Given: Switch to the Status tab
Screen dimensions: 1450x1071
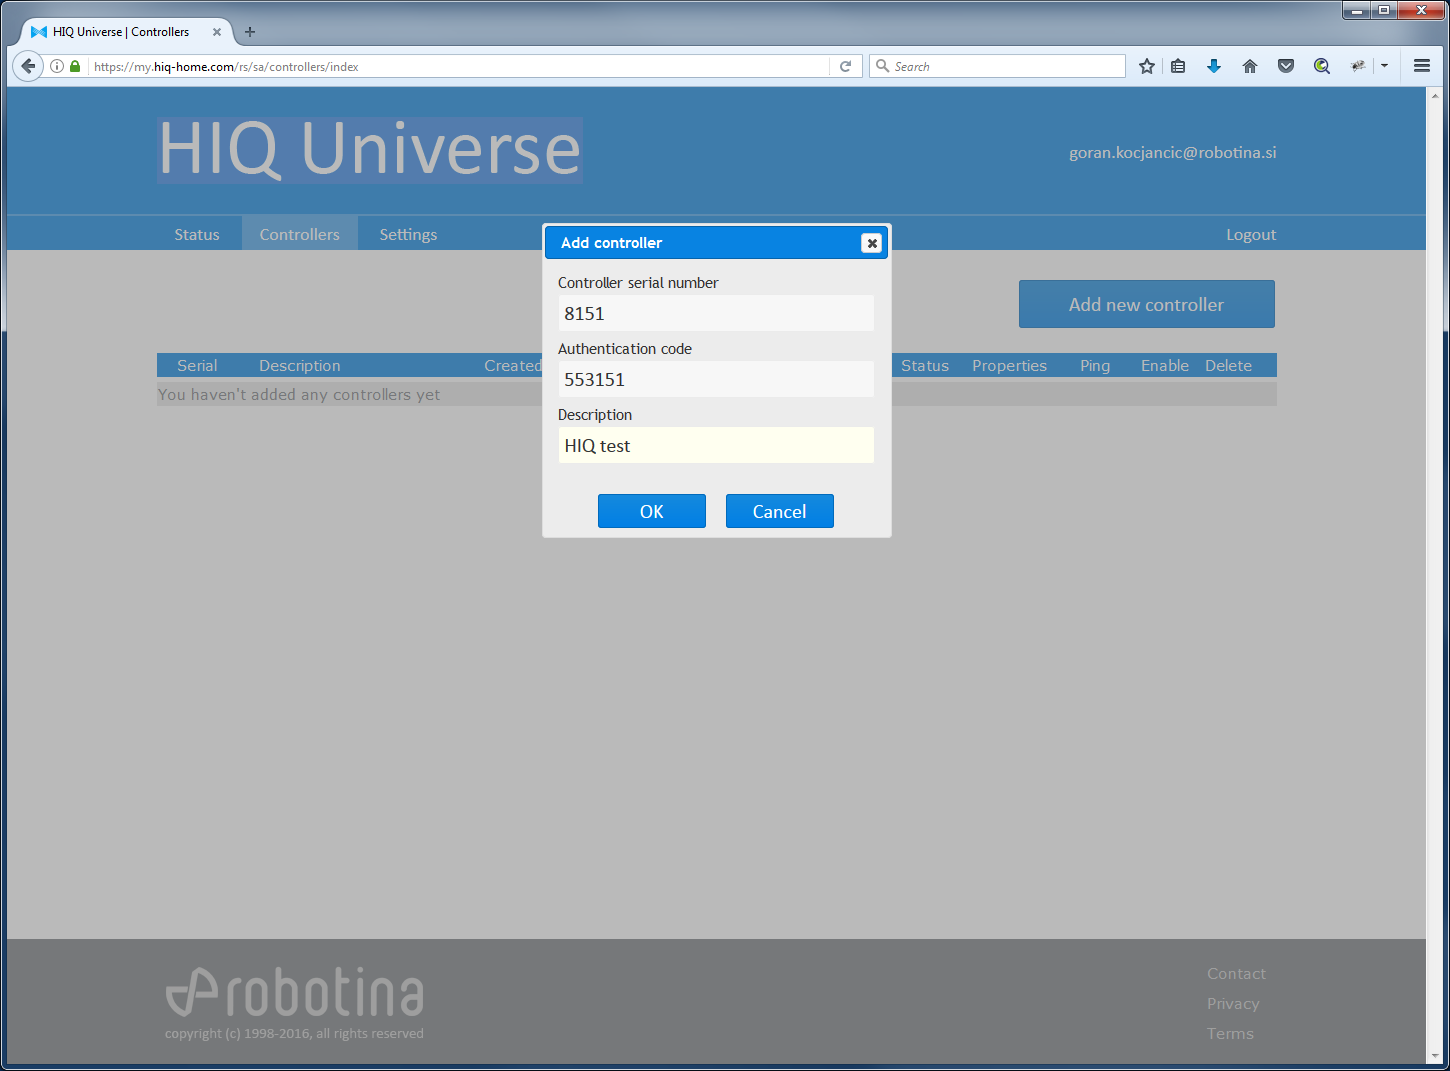Looking at the screenshot, I should coord(197,235).
